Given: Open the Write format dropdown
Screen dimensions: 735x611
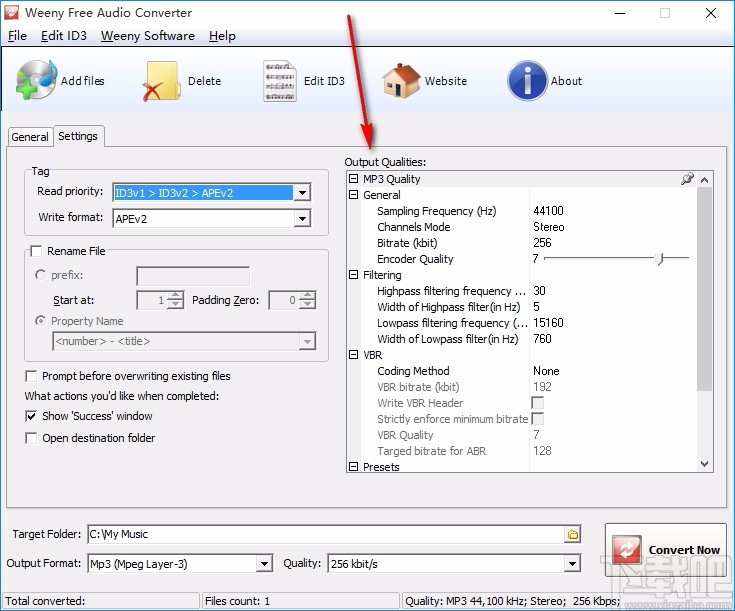Looking at the screenshot, I should coord(302,218).
